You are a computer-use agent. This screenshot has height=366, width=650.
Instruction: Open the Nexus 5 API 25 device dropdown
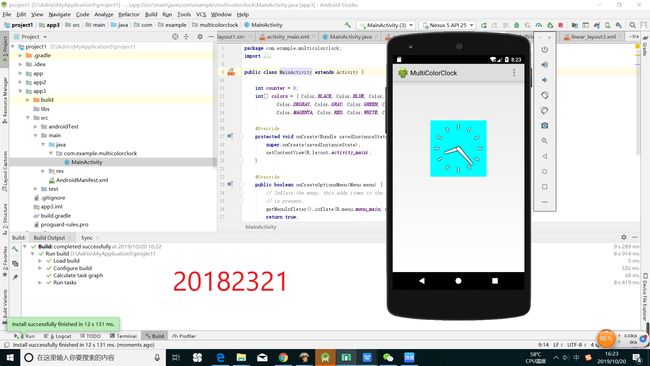[x=448, y=25]
